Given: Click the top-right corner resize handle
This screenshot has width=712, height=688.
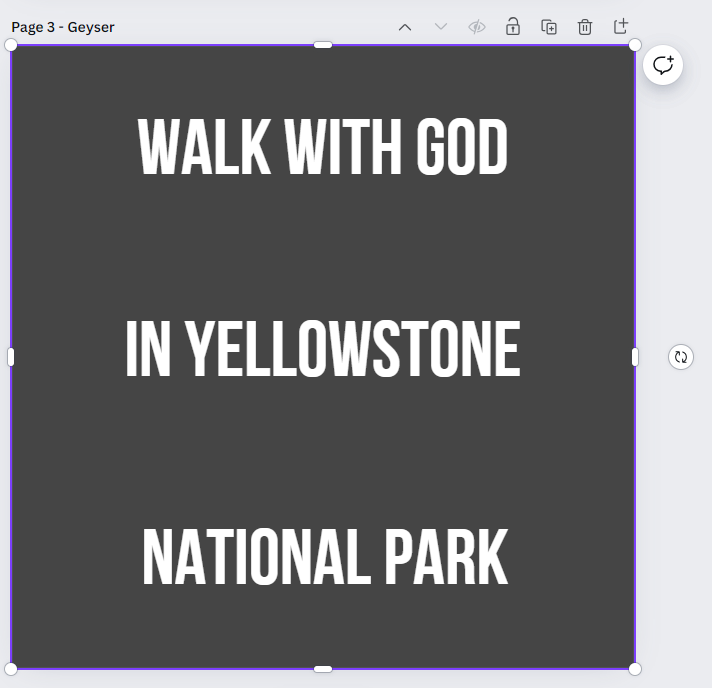Looking at the screenshot, I should coord(635,45).
